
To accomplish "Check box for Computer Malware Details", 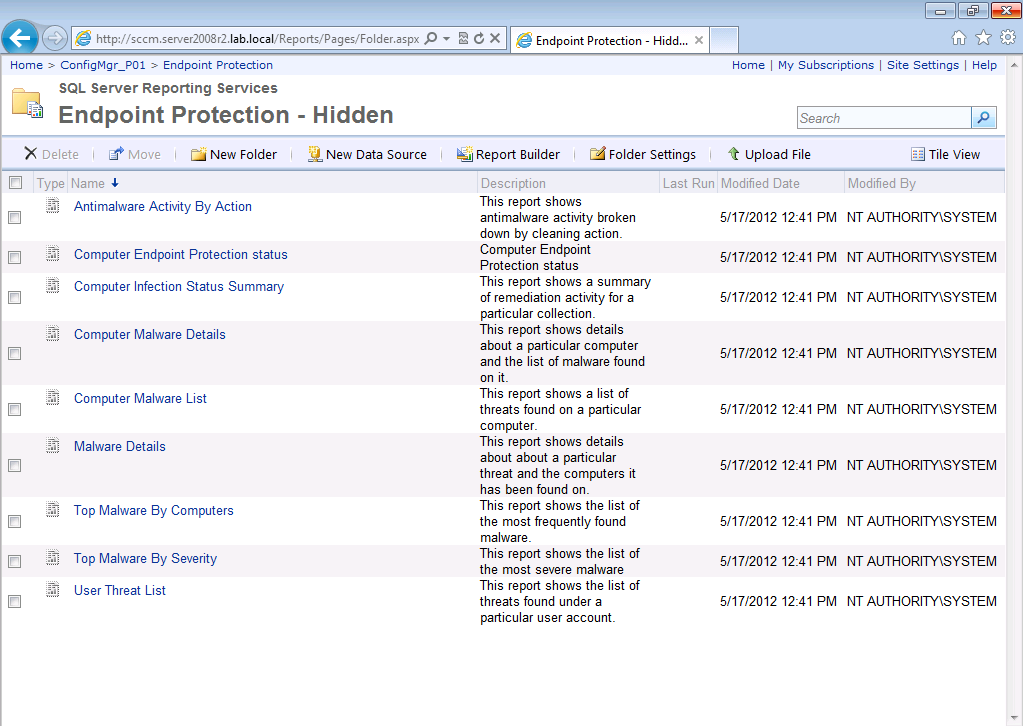I will pyautogui.click(x=14, y=353).
